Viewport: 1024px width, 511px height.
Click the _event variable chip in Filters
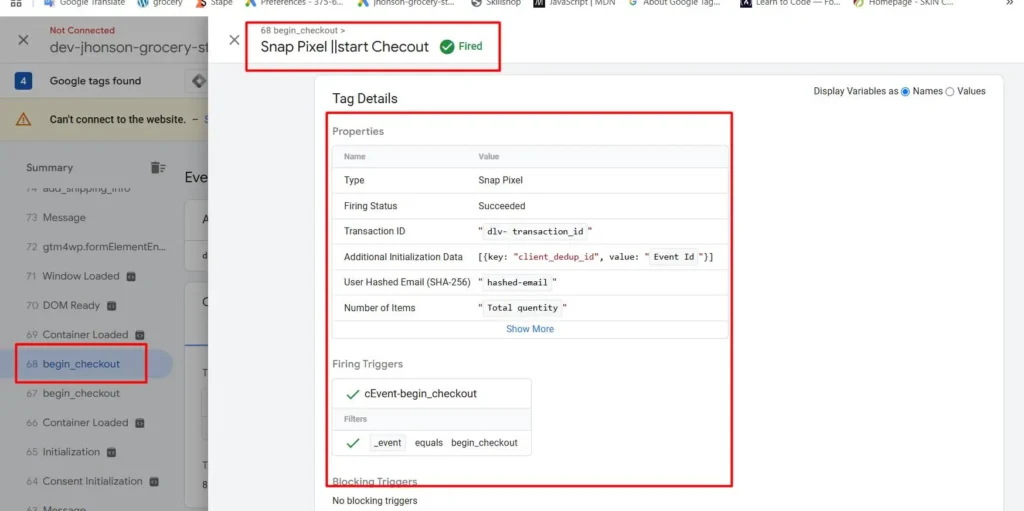coord(388,443)
